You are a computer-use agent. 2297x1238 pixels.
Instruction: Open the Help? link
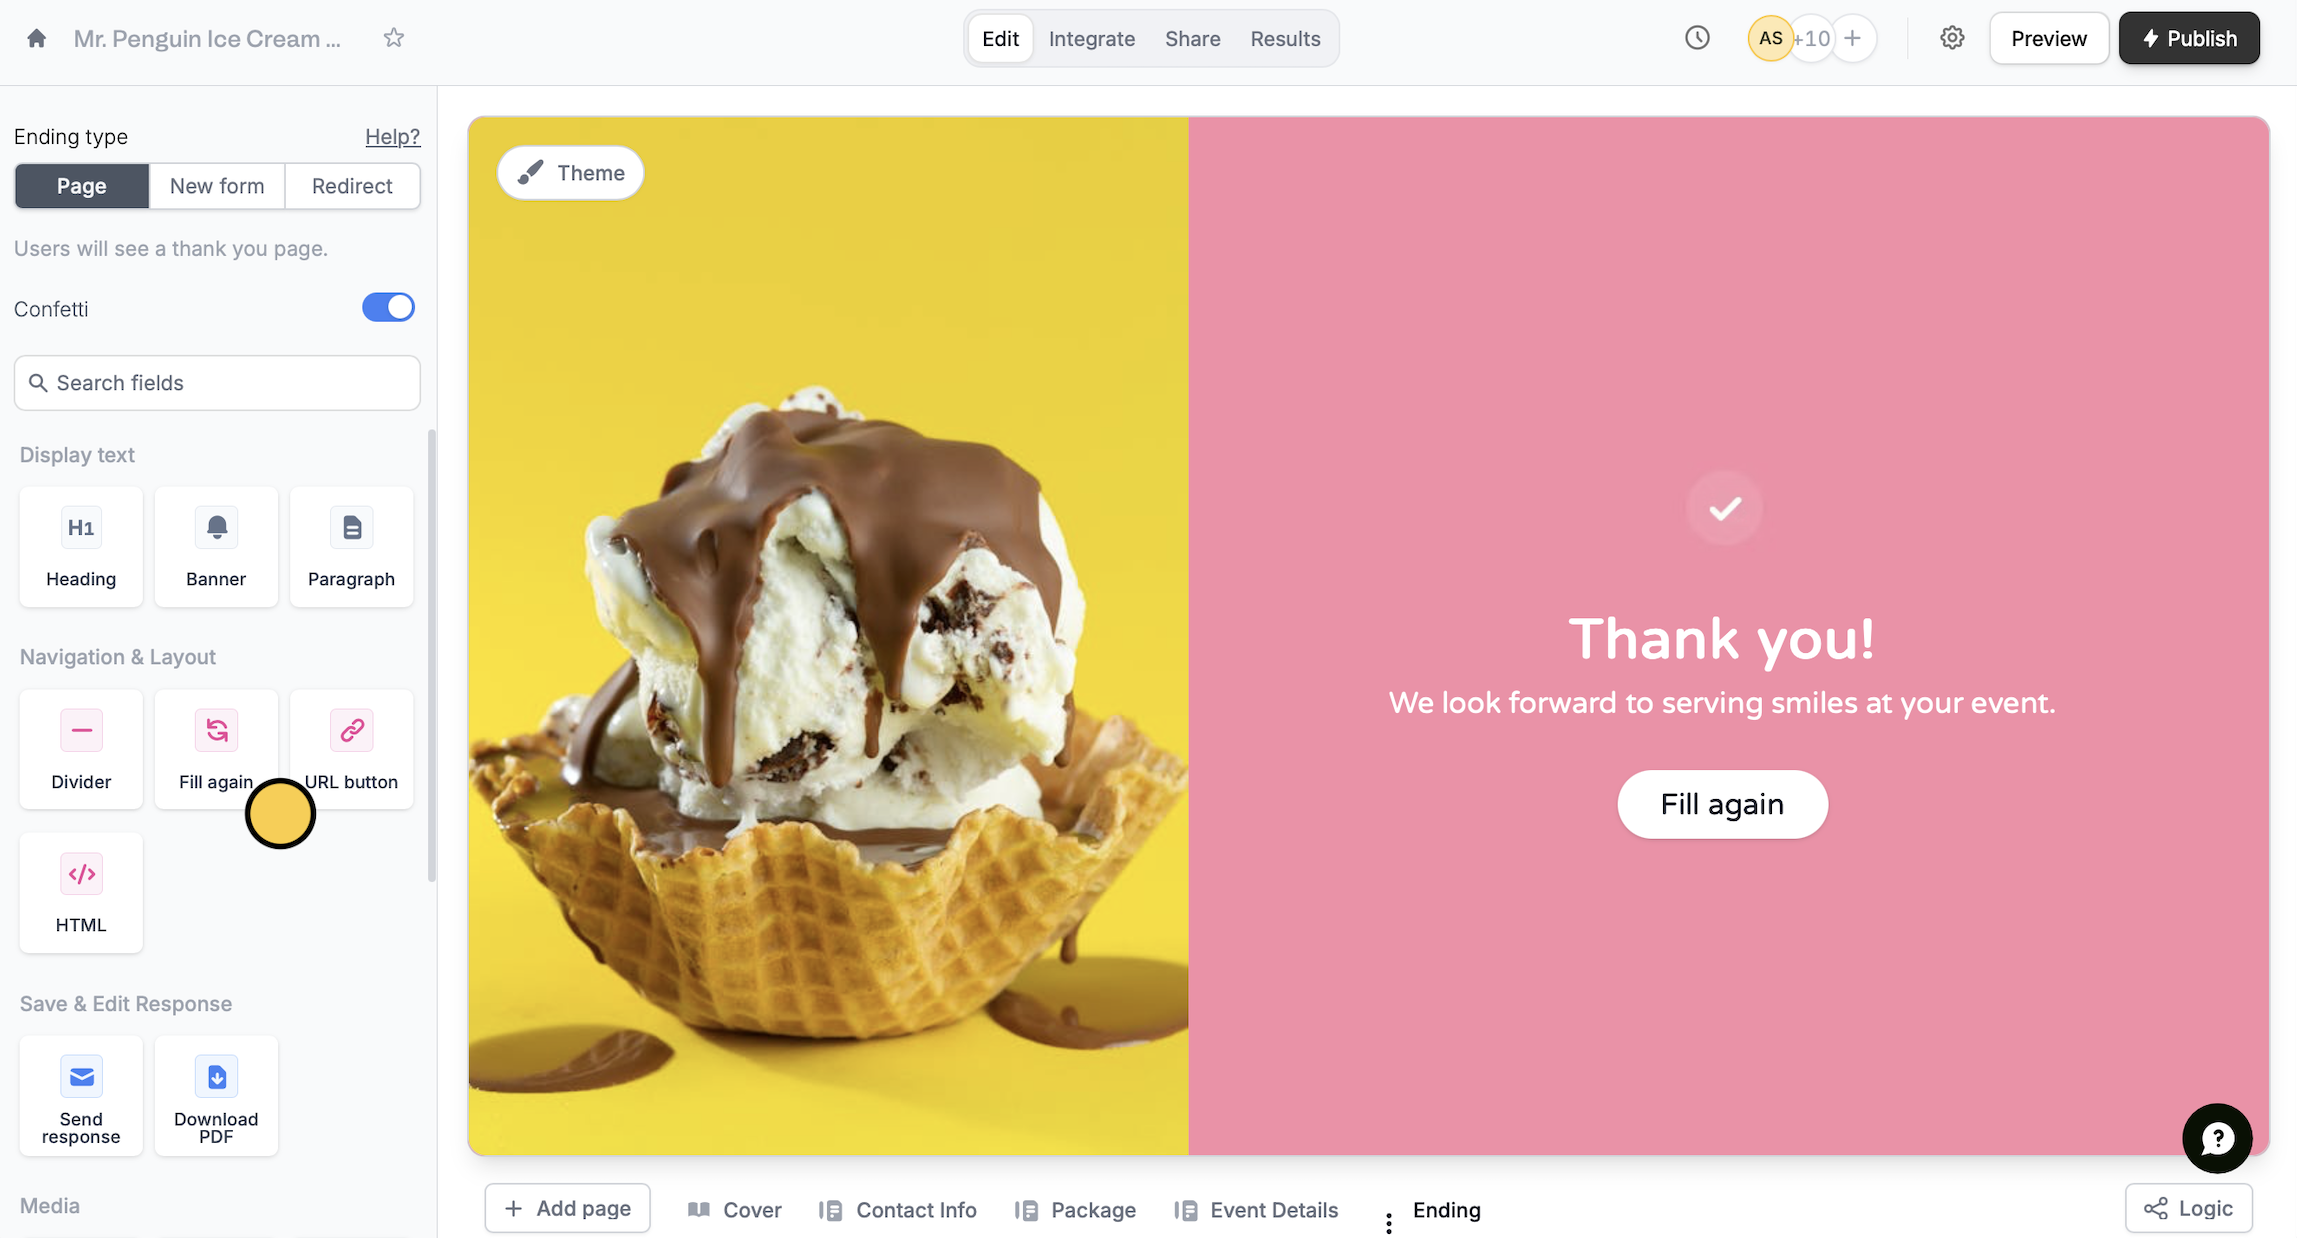pyautogui.click(x=392, y=136)
